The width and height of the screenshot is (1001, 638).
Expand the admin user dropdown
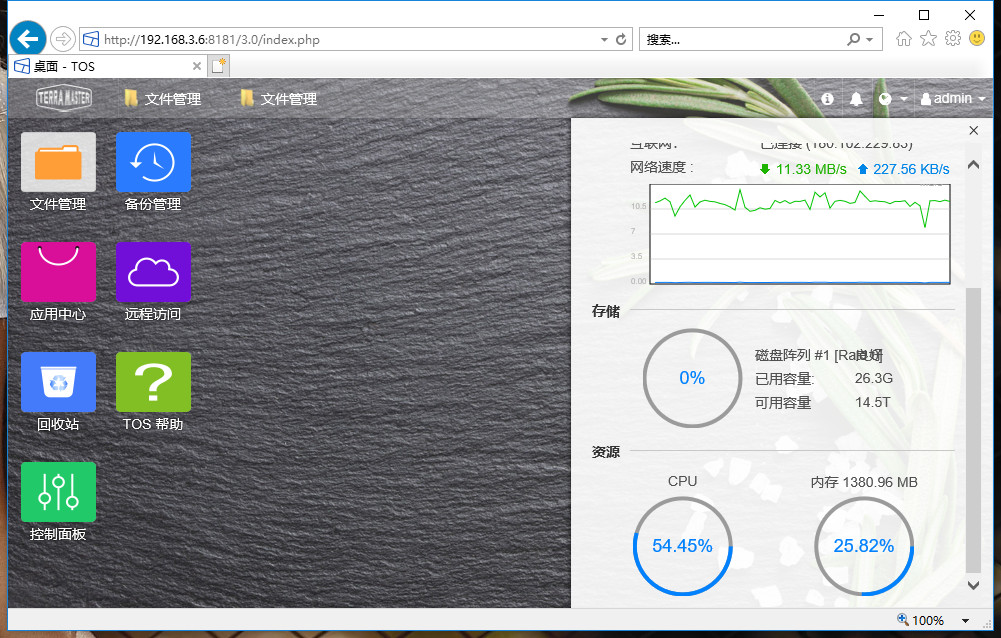point(953,99)
